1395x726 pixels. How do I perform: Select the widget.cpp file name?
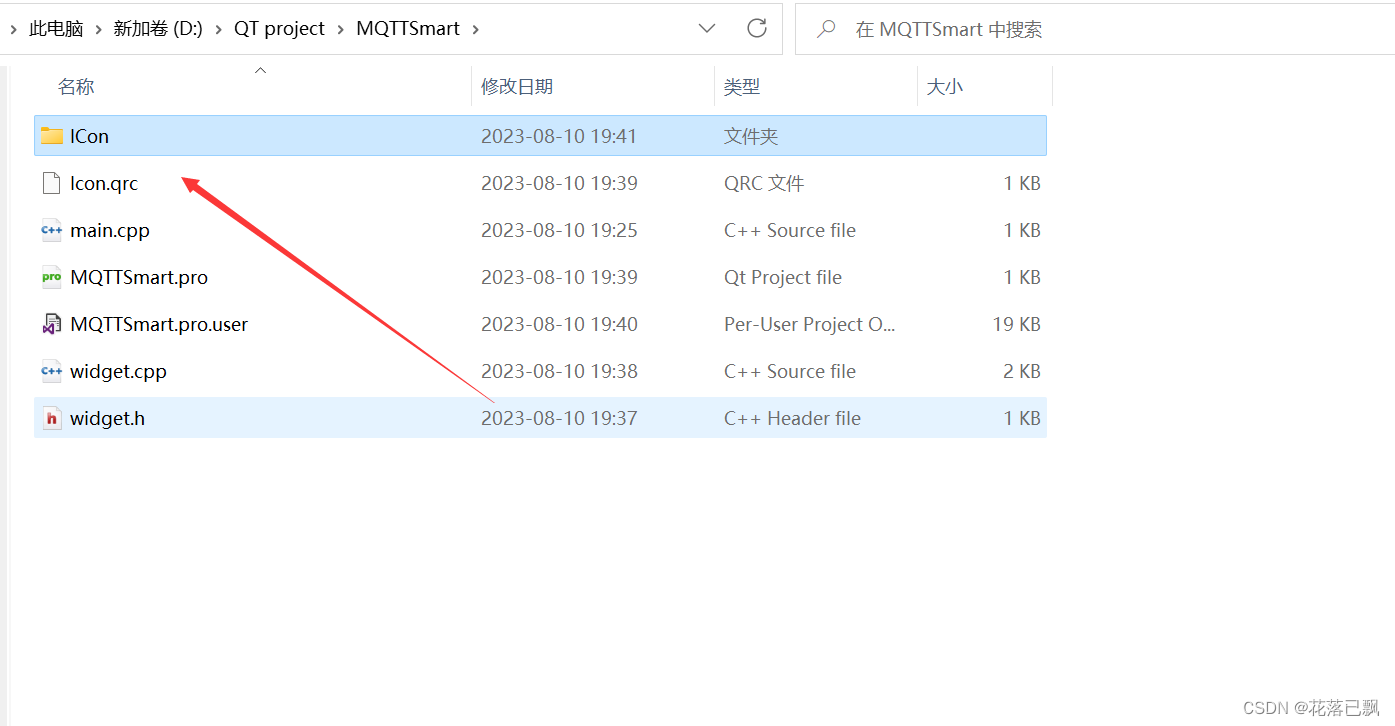click(118, 371)
